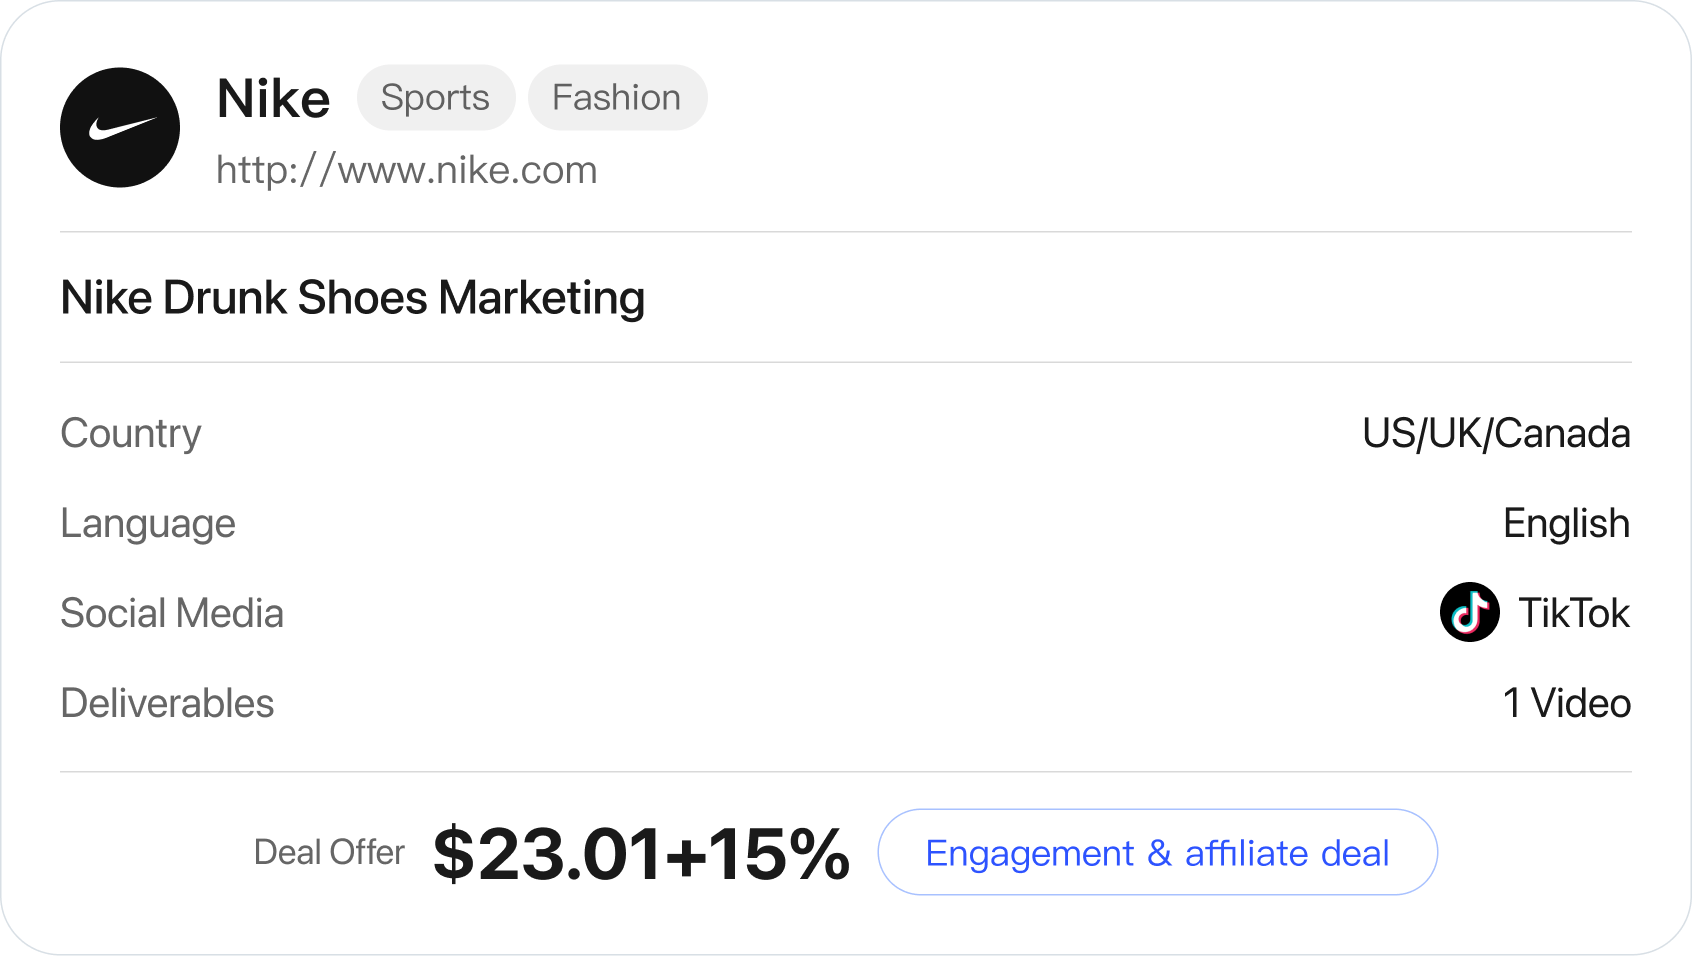
Task: Click the $23.01+15% amount
Action: tap(641, 854)
